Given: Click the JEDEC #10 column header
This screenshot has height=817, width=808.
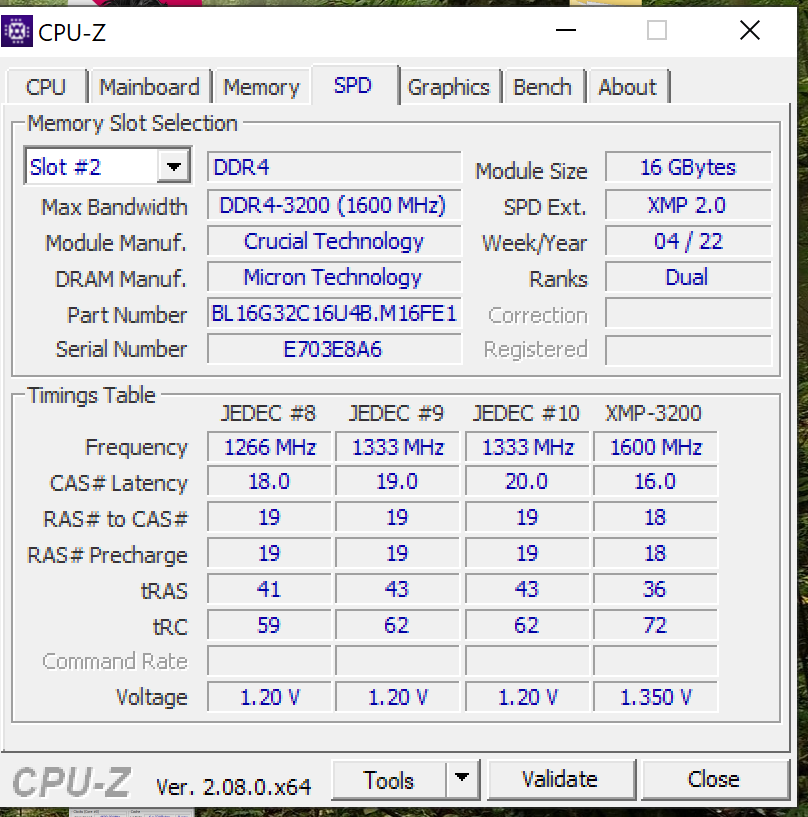Looking at the screenshot, I should coord(526,413).
